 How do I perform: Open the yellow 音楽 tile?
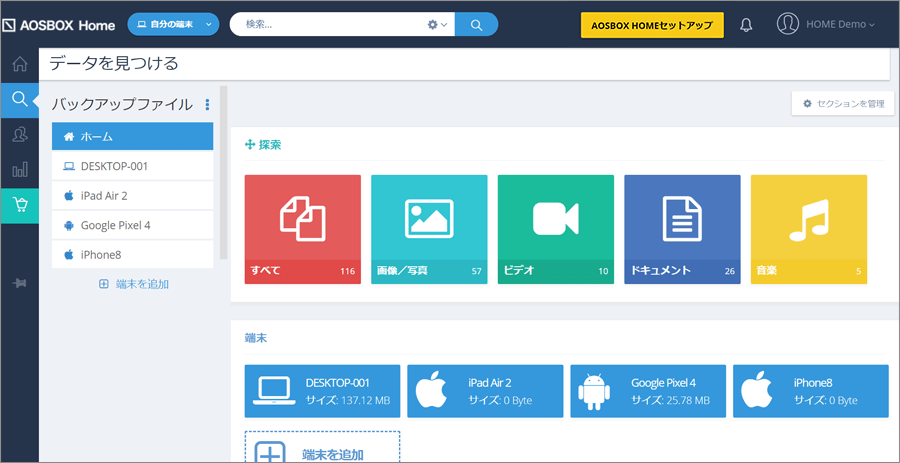coord(809,229)
